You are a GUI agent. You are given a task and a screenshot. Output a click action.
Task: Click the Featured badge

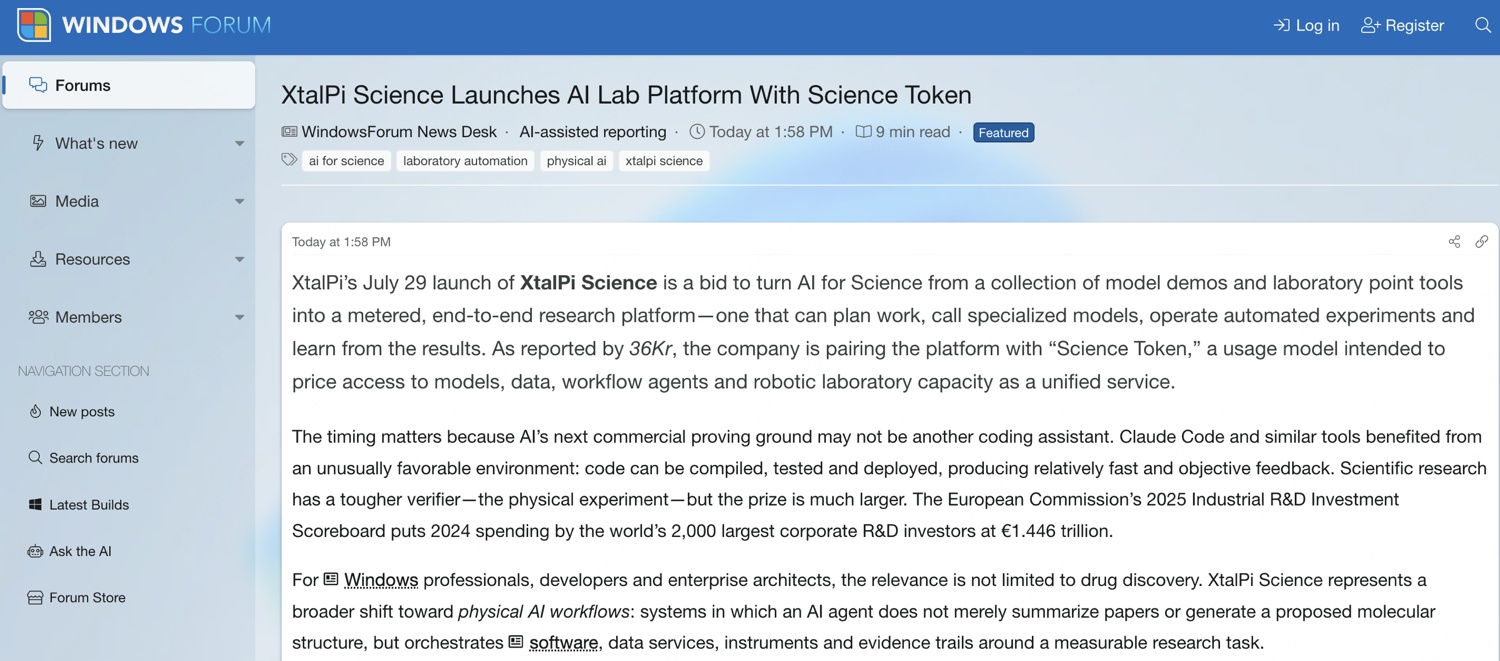tap(1003, 132)
